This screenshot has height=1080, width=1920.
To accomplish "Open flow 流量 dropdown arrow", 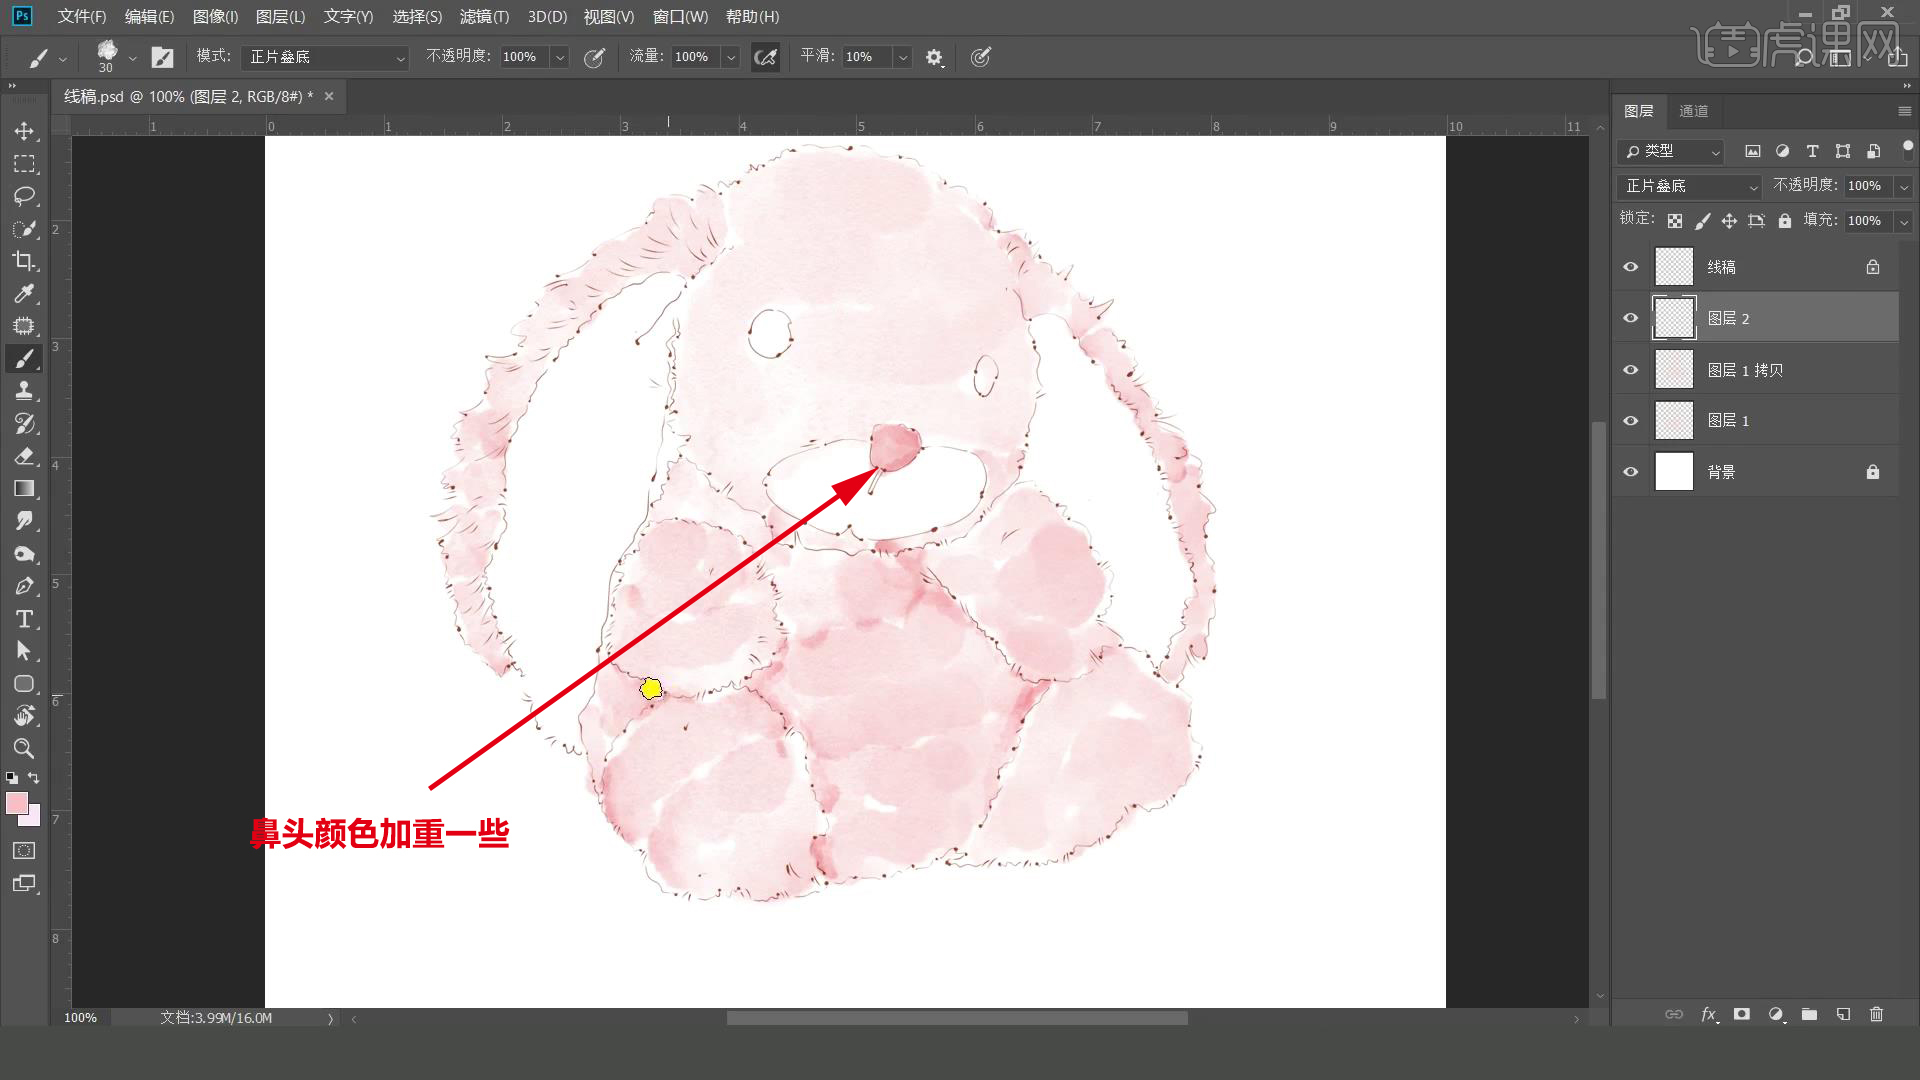I will click(x=731, y=57).
